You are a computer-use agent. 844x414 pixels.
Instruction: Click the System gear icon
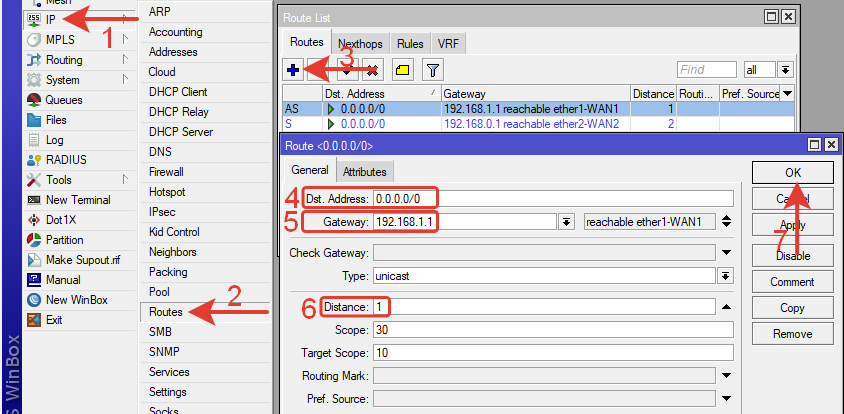[33, 80]
